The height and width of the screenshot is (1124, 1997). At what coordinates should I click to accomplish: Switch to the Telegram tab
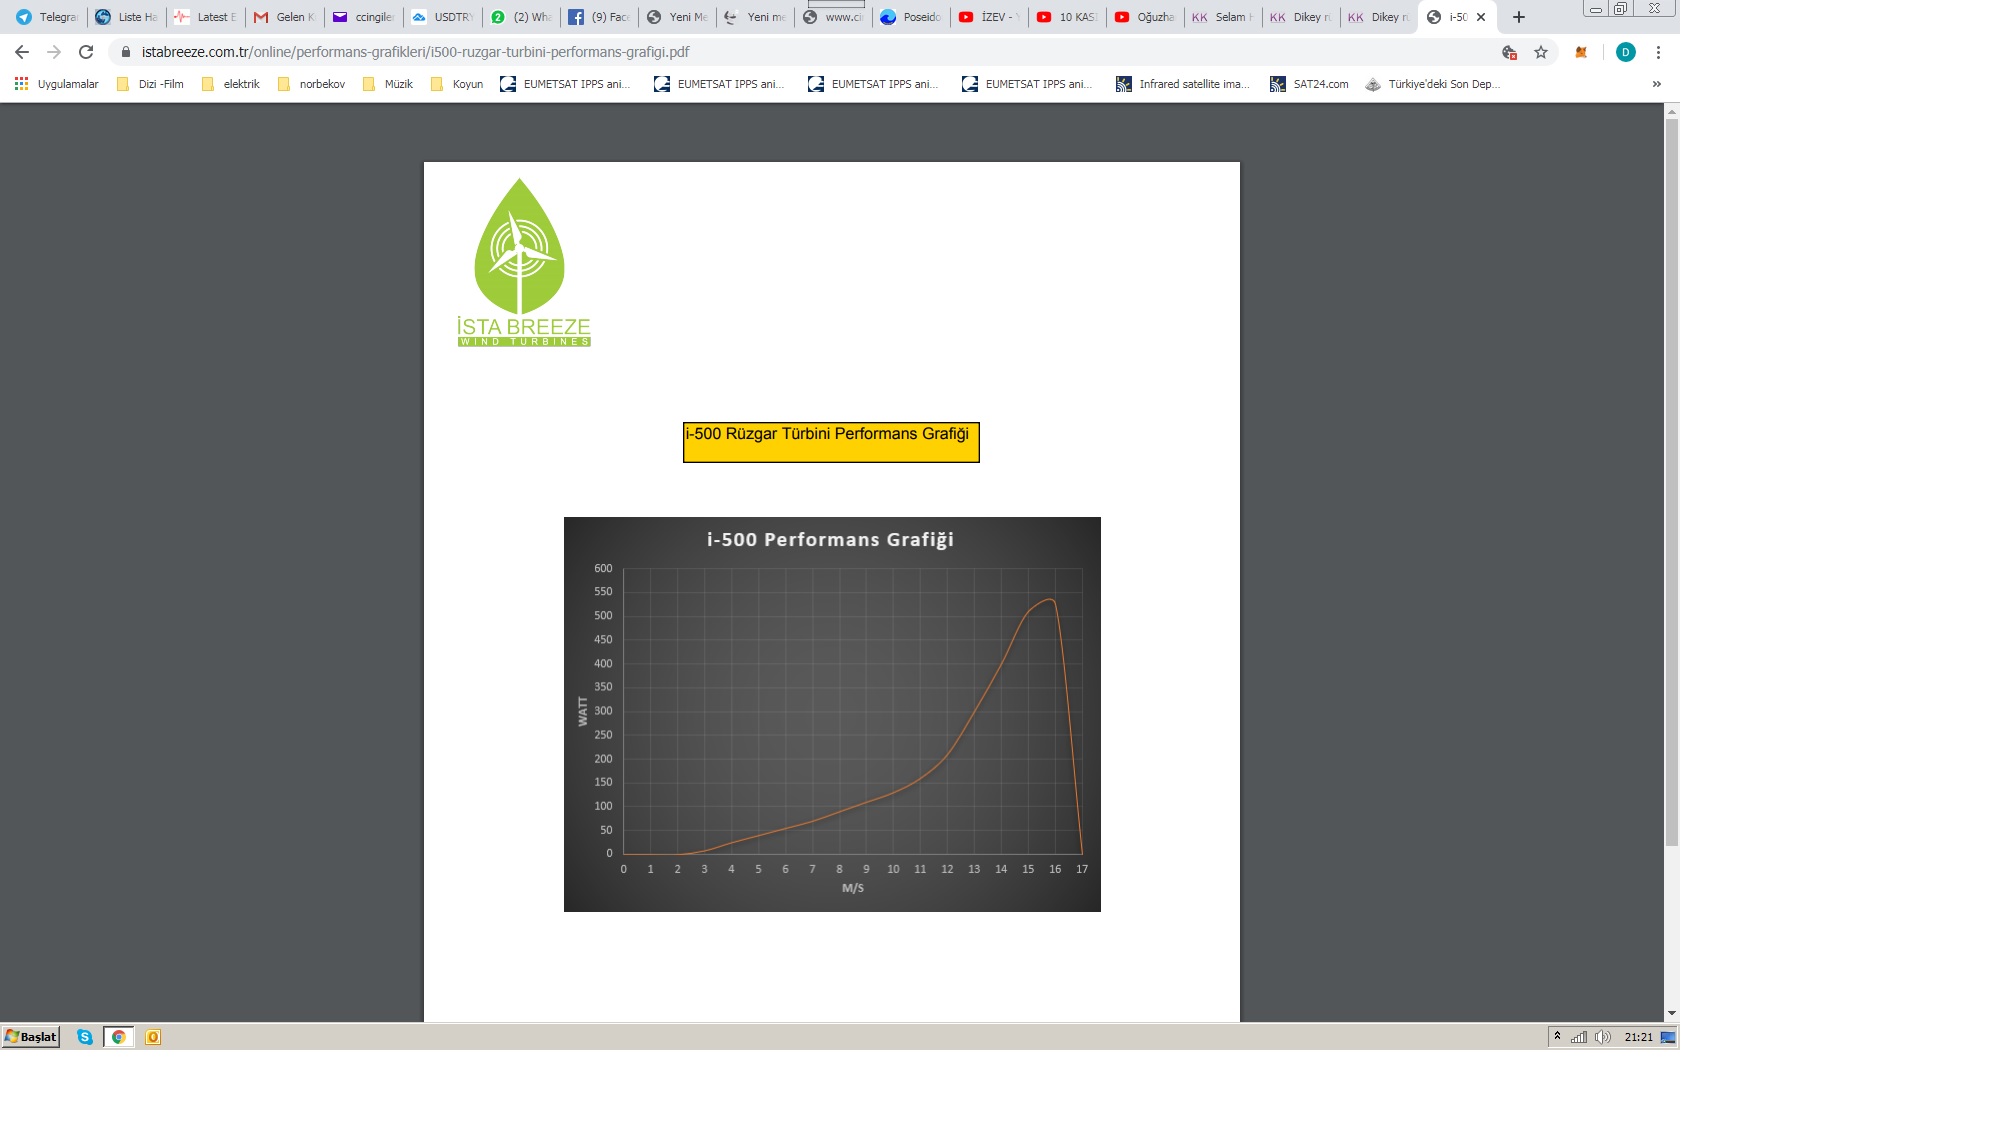[47, 17]
